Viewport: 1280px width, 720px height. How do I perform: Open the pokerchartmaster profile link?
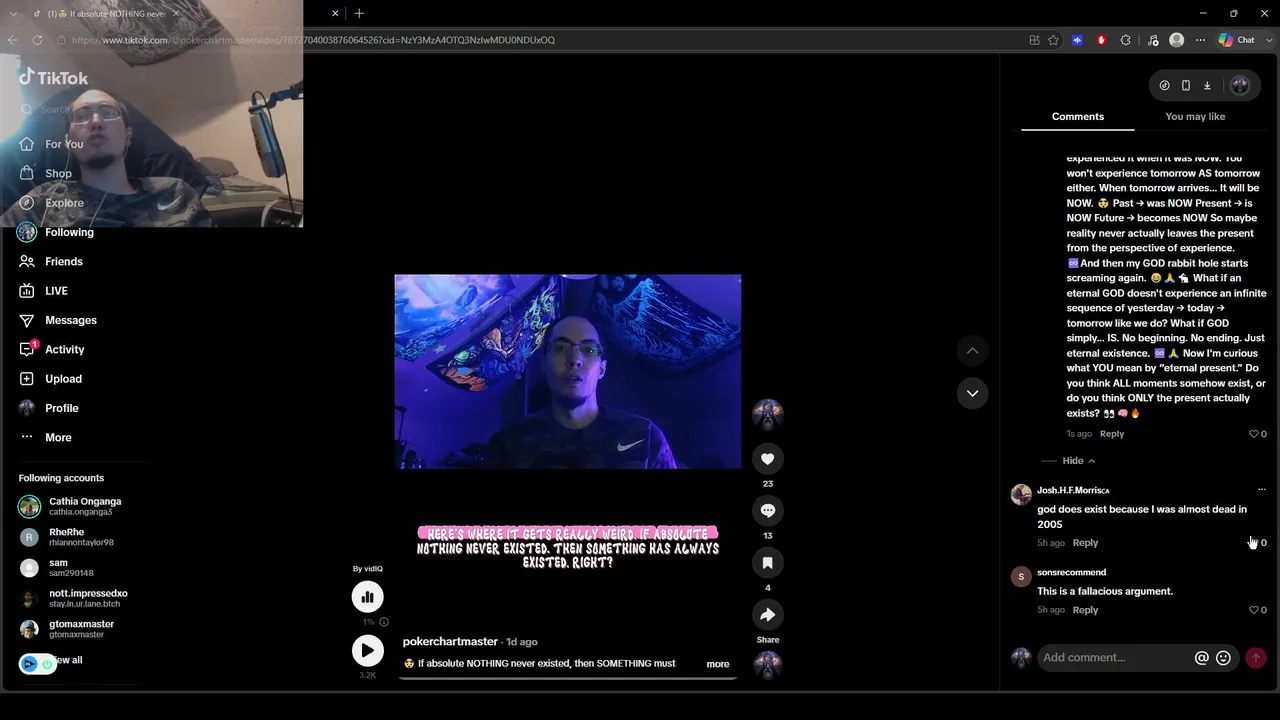point(450,642)
